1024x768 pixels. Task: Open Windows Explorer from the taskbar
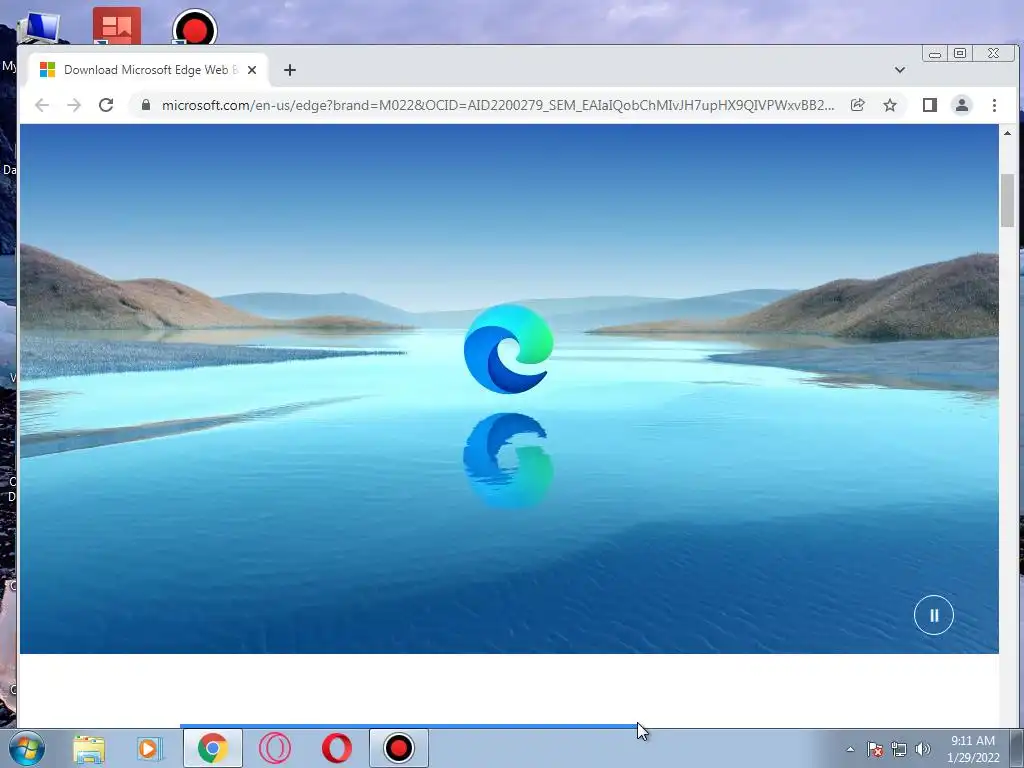(89, 748)
